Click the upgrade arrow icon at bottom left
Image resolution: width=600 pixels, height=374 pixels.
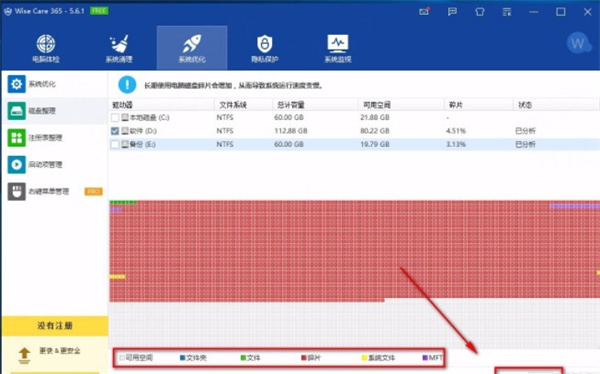coord(24,356)
